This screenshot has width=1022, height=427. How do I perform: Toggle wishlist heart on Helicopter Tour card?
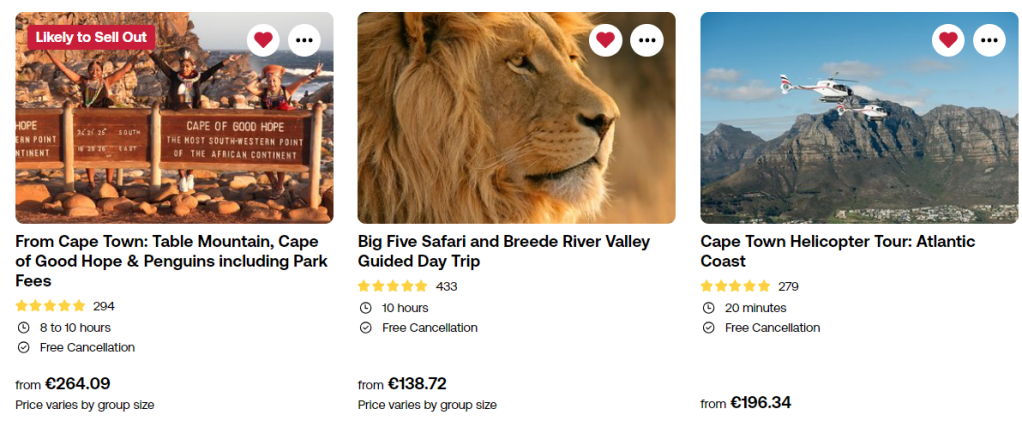click(948, 40)
